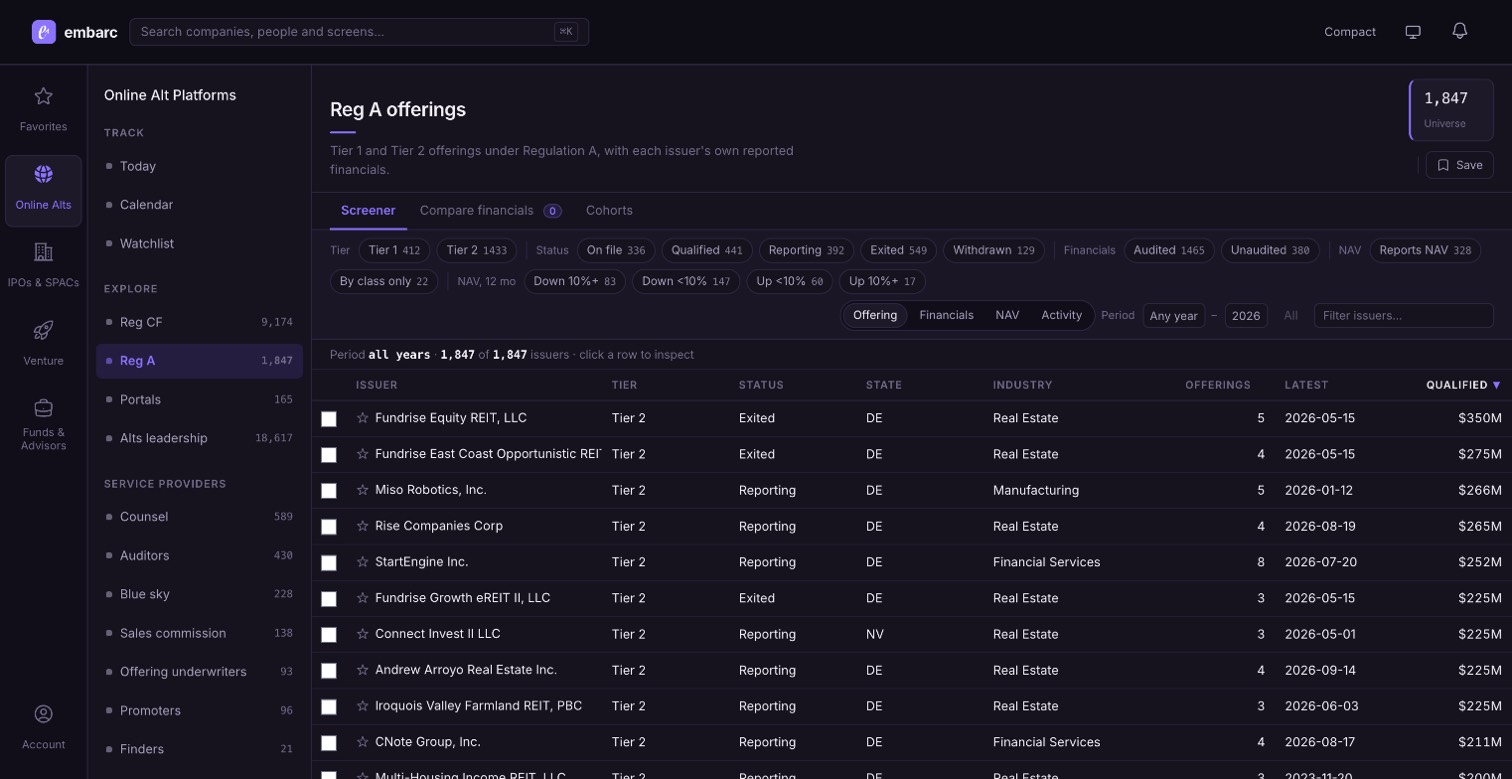This screenshot has width=1512, height=779.
Task: Open the IPOs & SPACs building icon
Action: [x=43, y=252]
